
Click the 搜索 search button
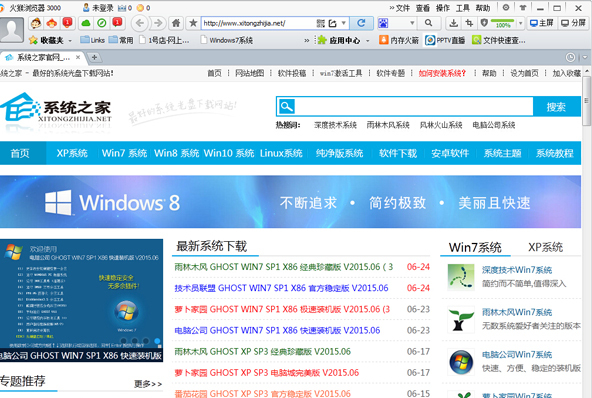coord(557,107)
